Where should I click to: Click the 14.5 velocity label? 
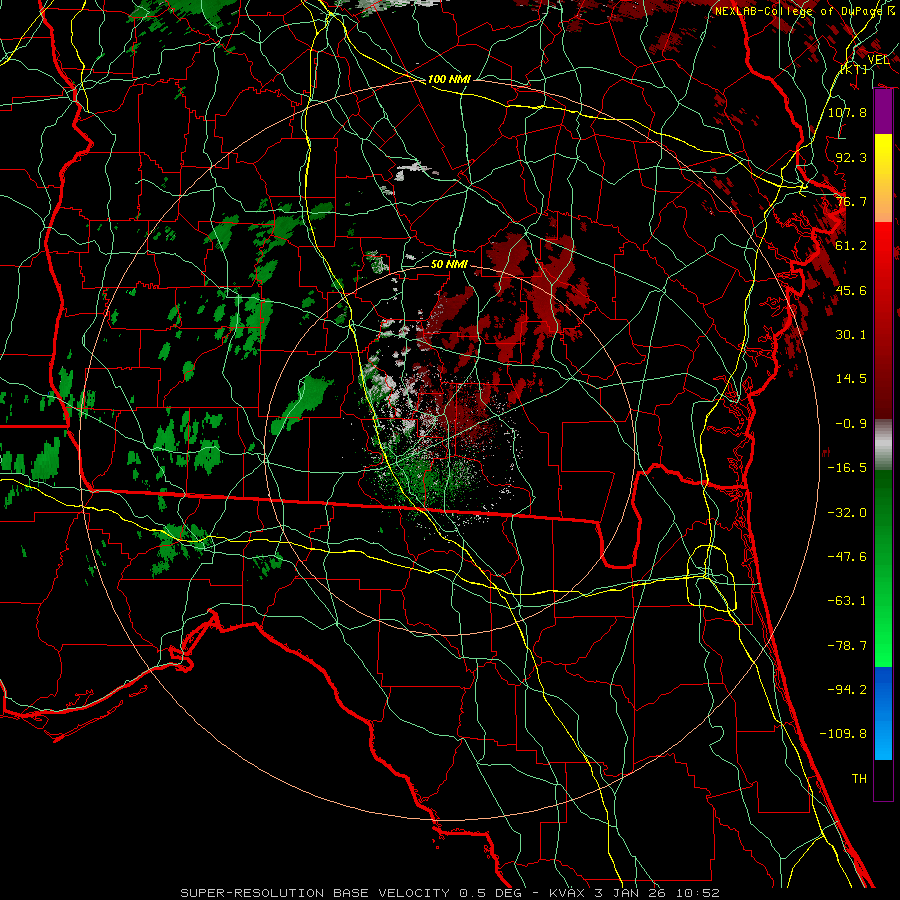click(x=851, y=379)
